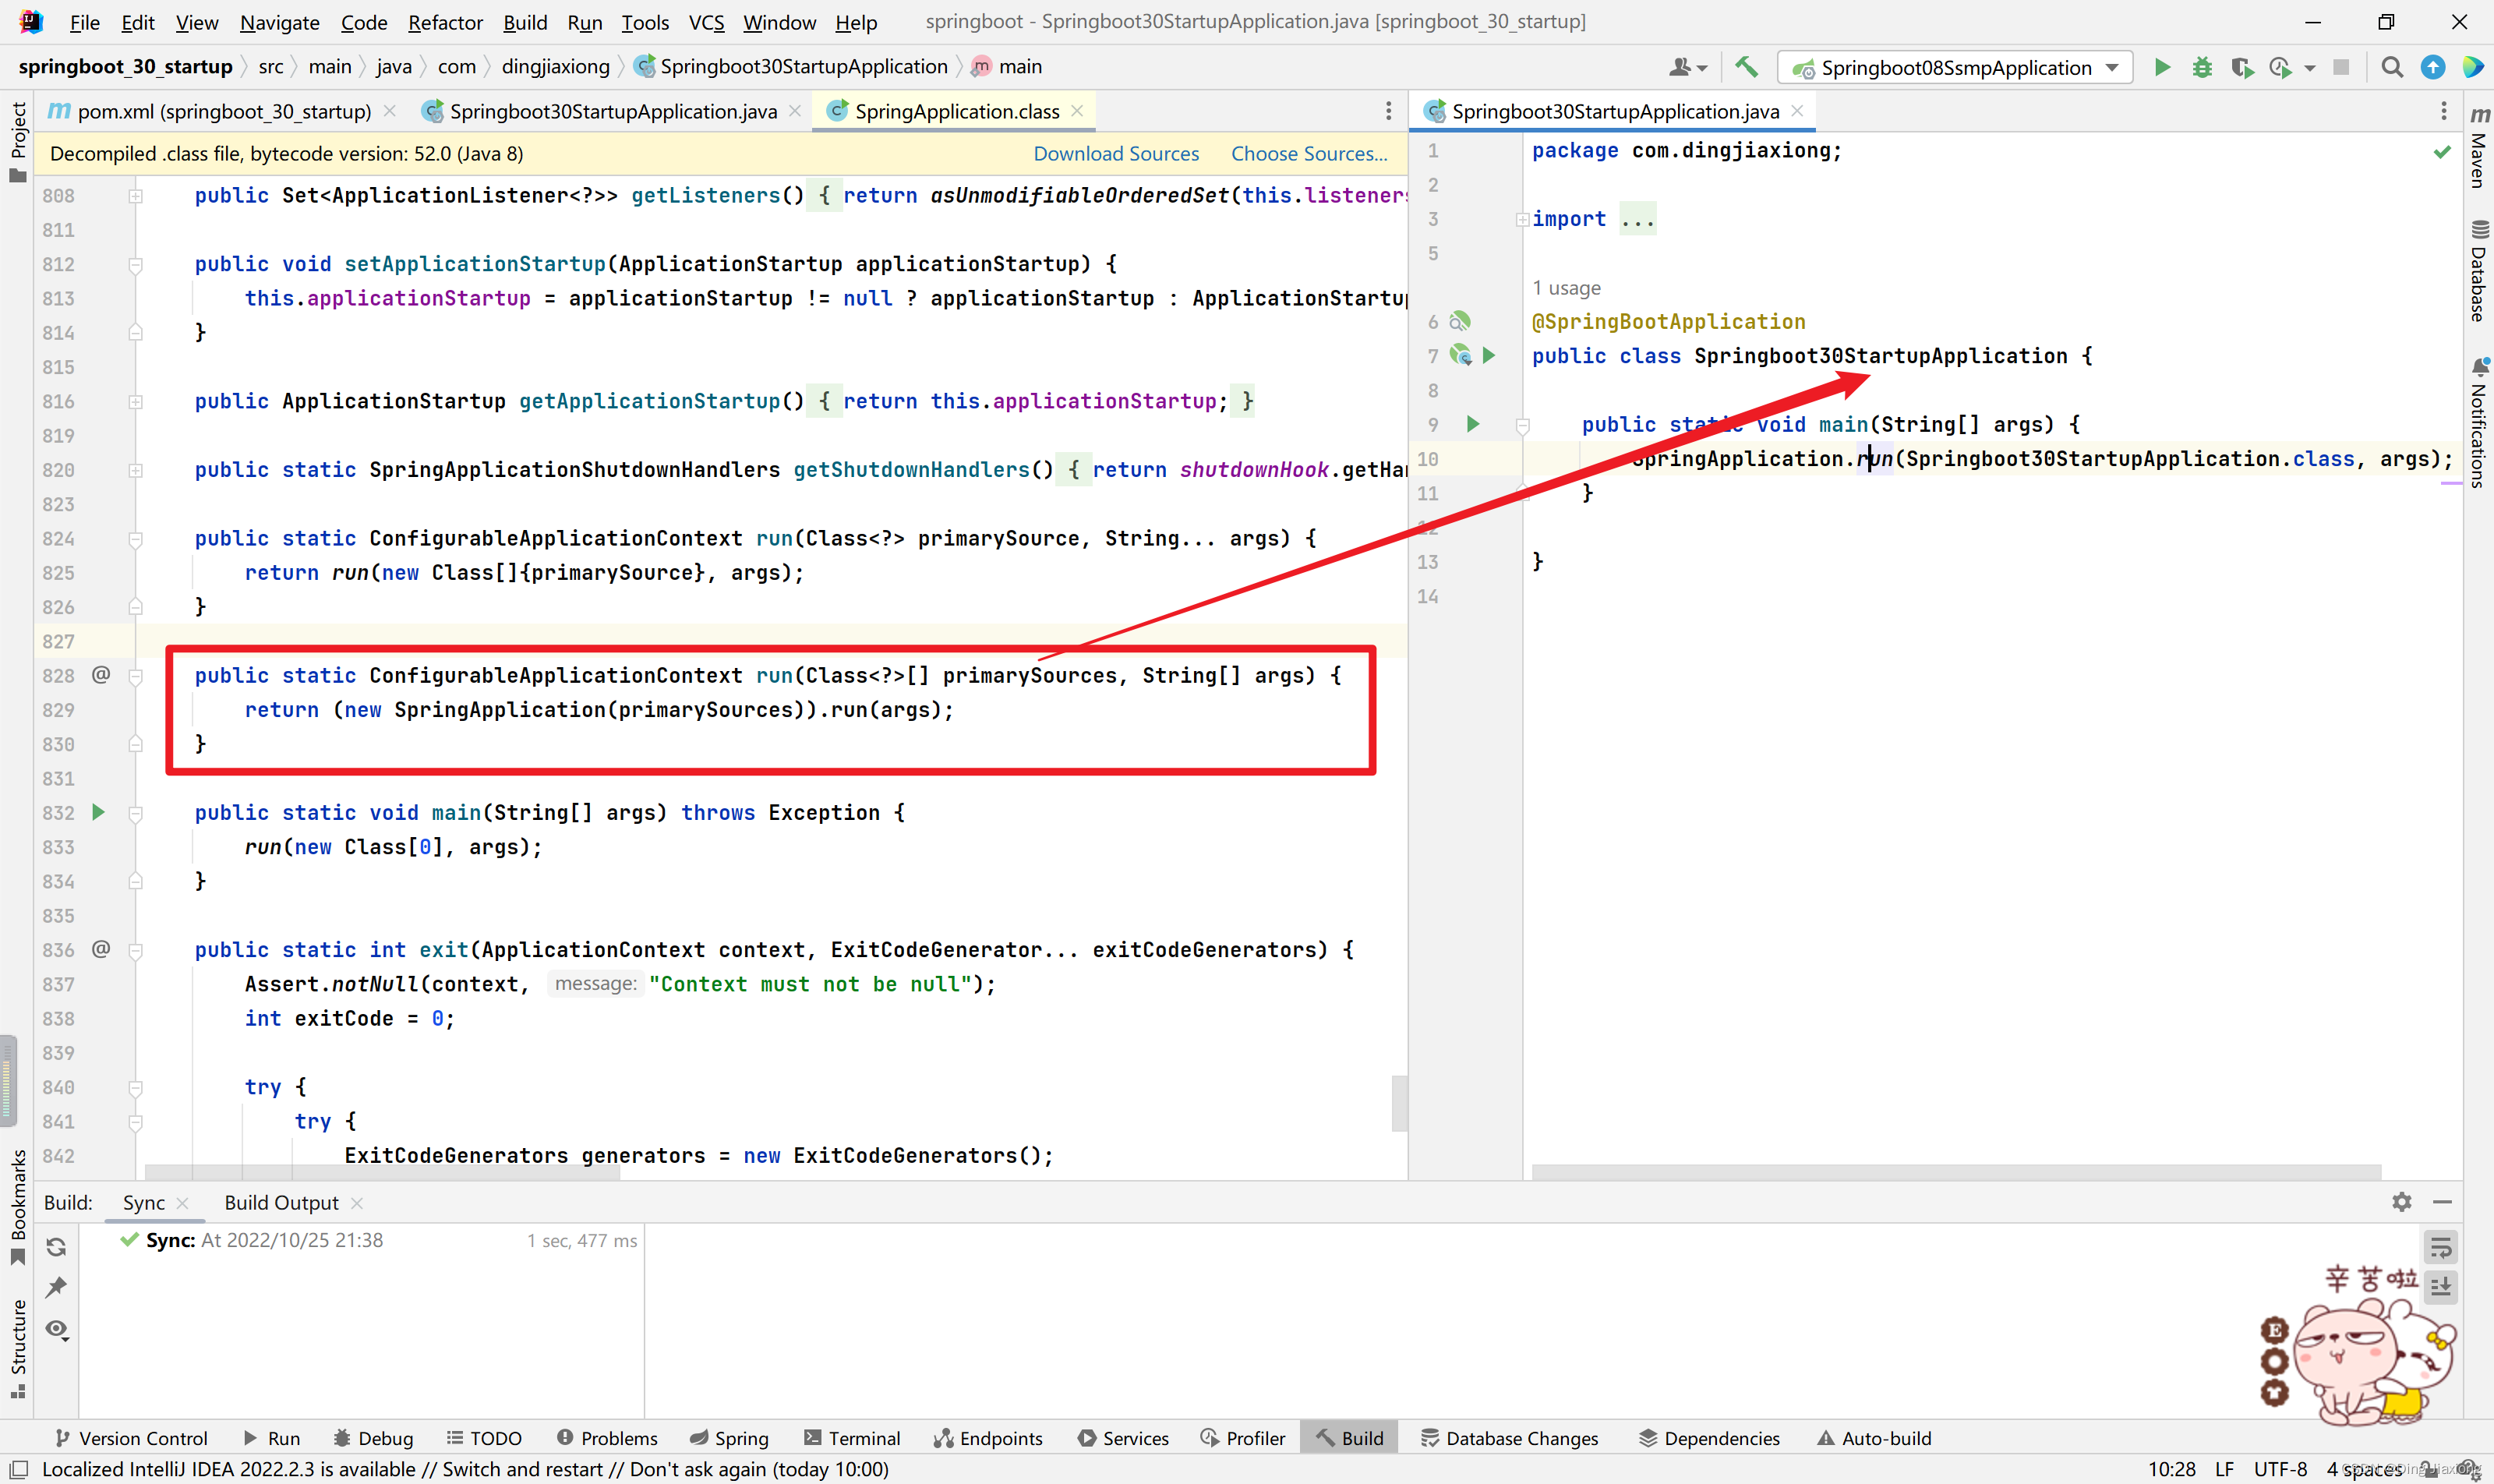This screenshot has height=1484, width=2494.
Task: Open the SpringApplication.class tab
Action: click(954, 111)
